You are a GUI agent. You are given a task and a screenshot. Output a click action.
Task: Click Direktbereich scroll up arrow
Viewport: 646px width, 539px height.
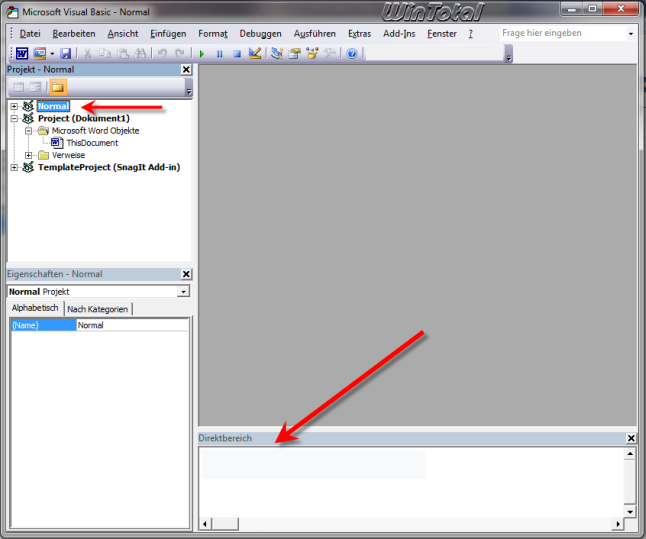pyautogui.click(x=630, y=454)
